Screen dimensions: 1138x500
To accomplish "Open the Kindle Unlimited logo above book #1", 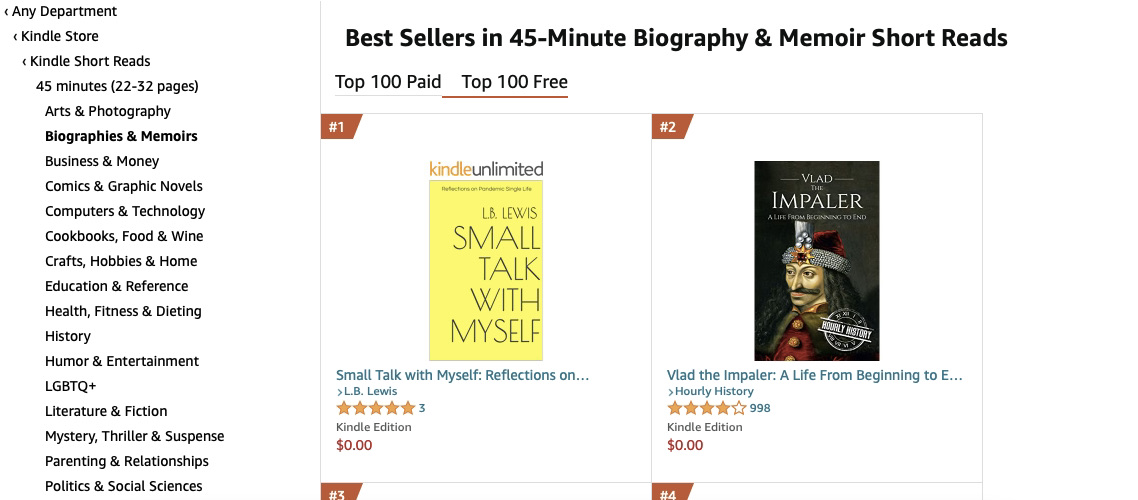I will tap(486, 169).
